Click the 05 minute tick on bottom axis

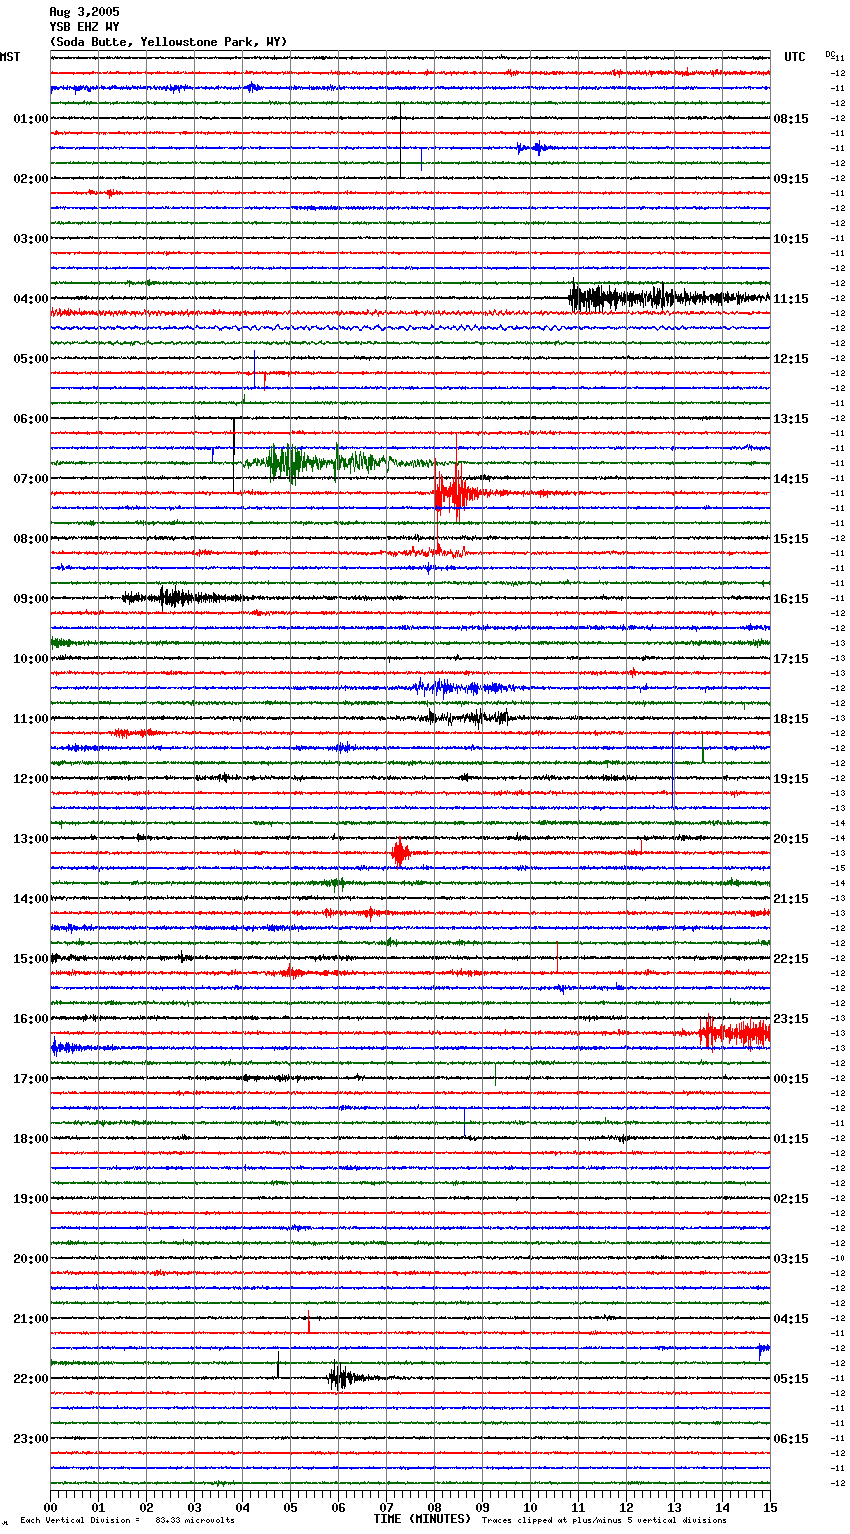click(290, 1506)
